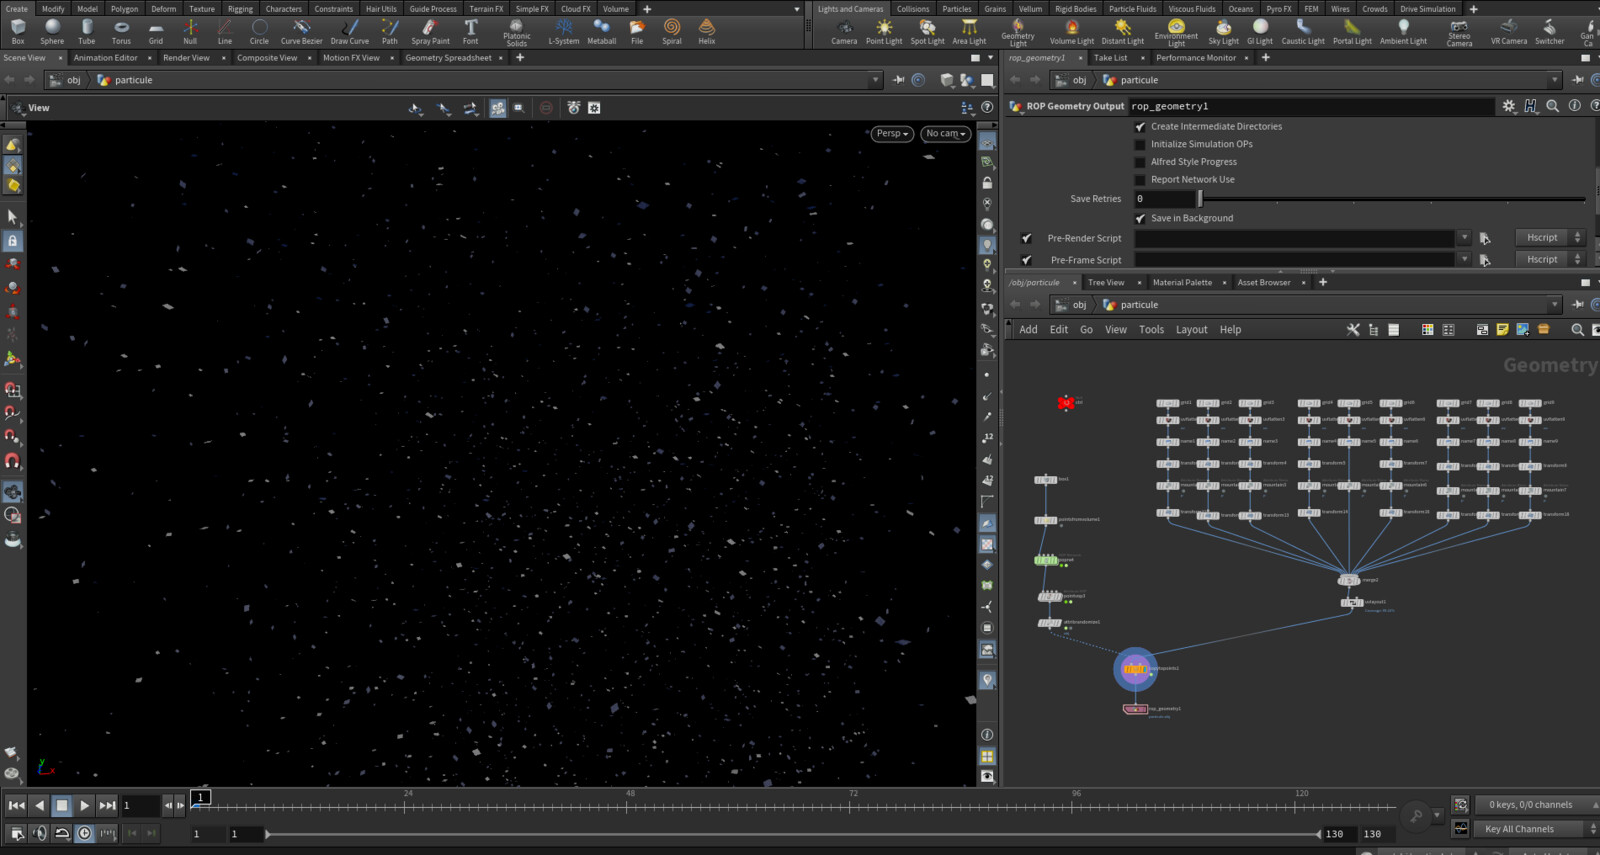Open Pre-Frame Script language Hscript dropdown
The height and width of the screenshot is (855, 1600).
pyautogui.click(x=1551, y=260)
